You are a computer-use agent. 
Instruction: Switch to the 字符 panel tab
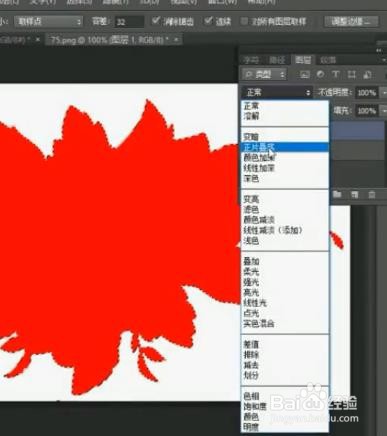251,60
